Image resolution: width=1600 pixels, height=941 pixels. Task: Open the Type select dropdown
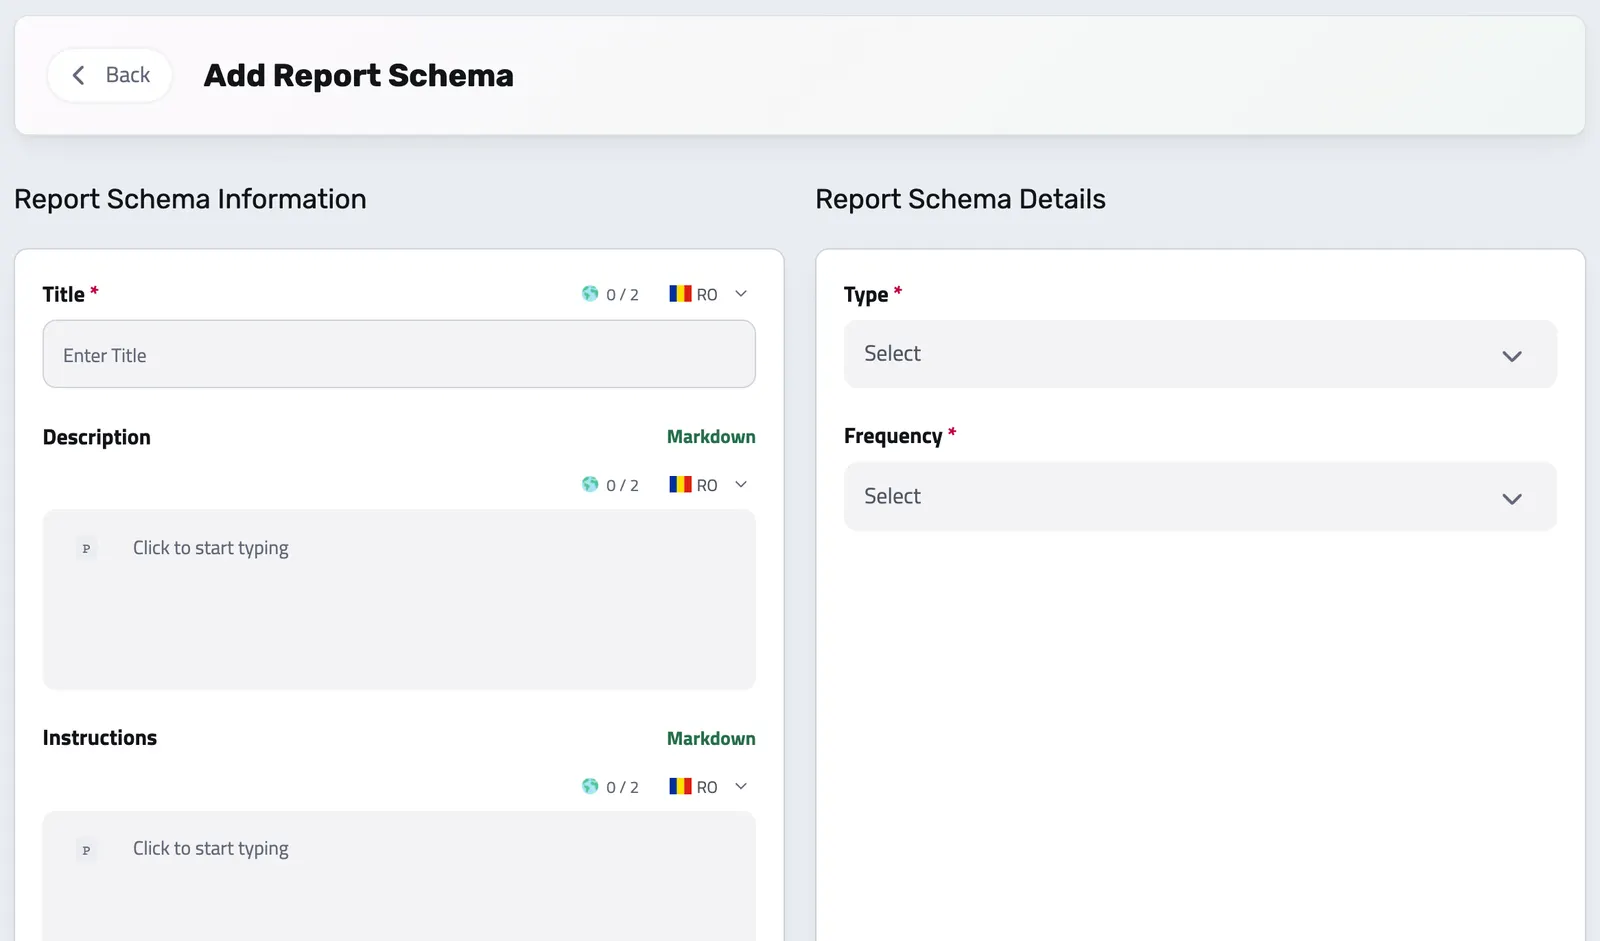tap(1200, 354)
